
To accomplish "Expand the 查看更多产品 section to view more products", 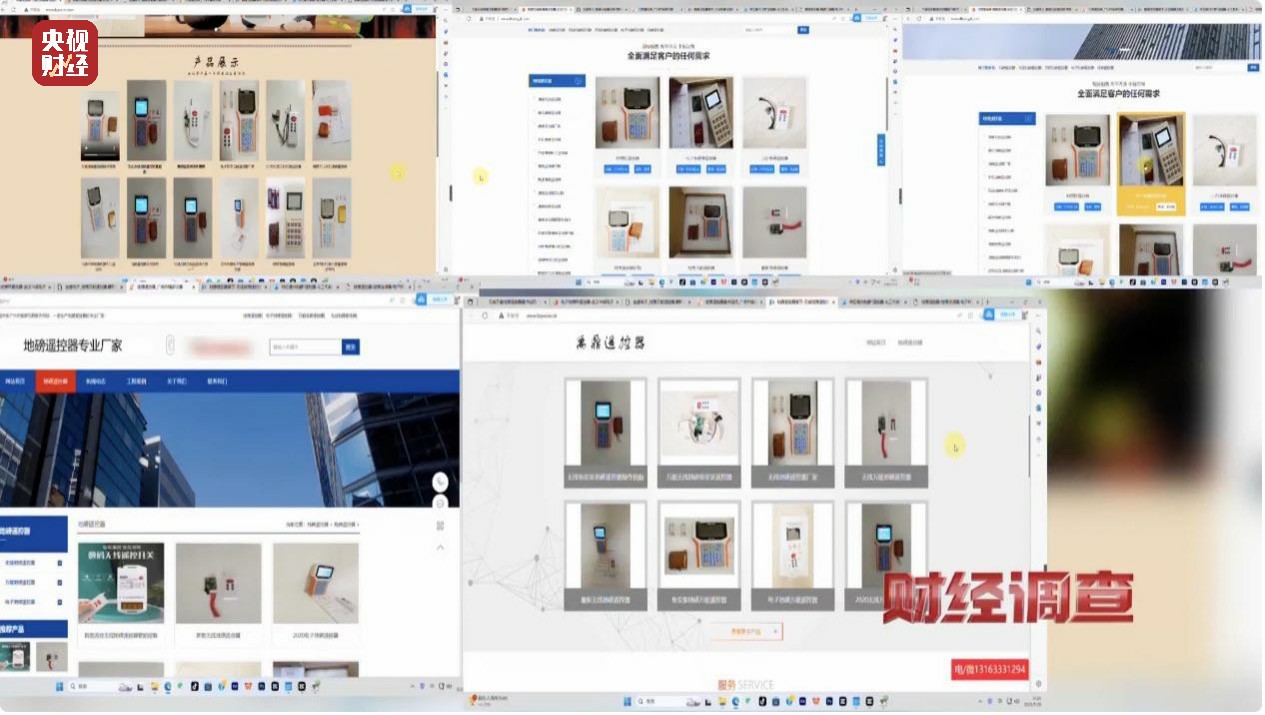I will (x=745, y=631).
